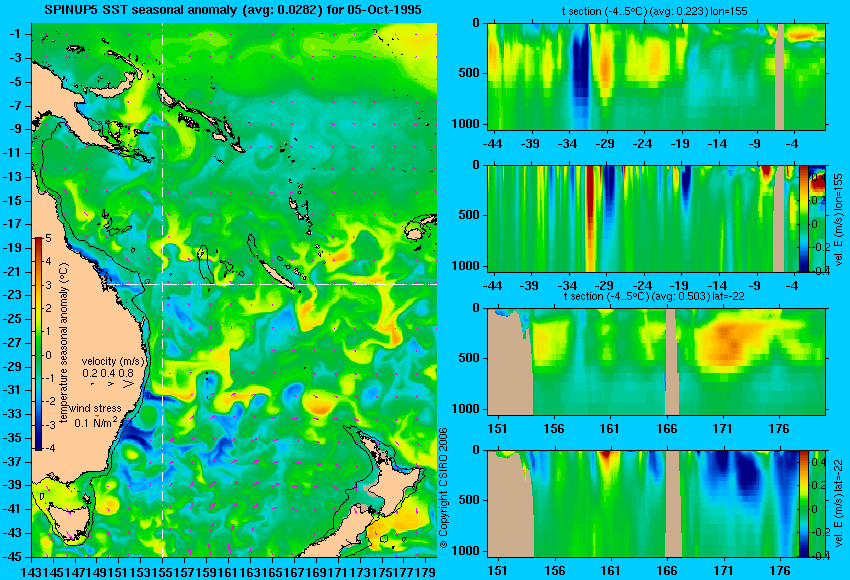Screen dimensions: 850x580
Task: Click the velocity color bar beside lon=155 section
Action: [803, 219]
